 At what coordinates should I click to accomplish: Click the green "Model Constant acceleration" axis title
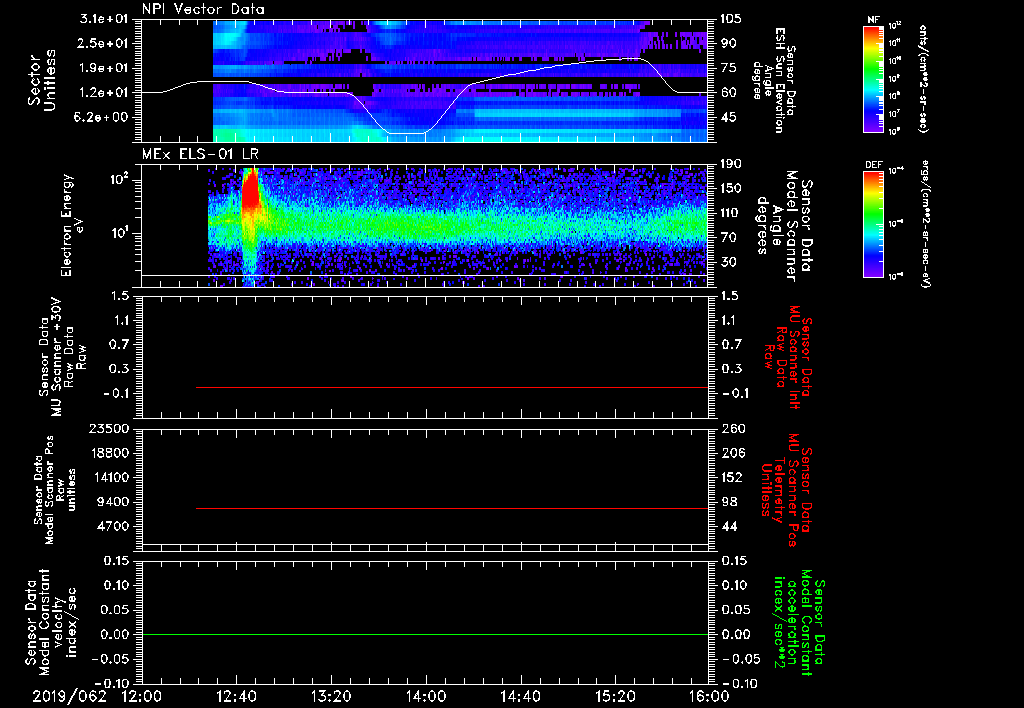(x=798, y=624)
